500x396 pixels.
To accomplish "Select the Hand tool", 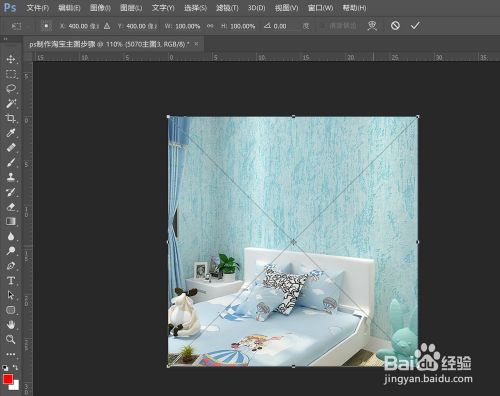I will [x=11, y=325].
